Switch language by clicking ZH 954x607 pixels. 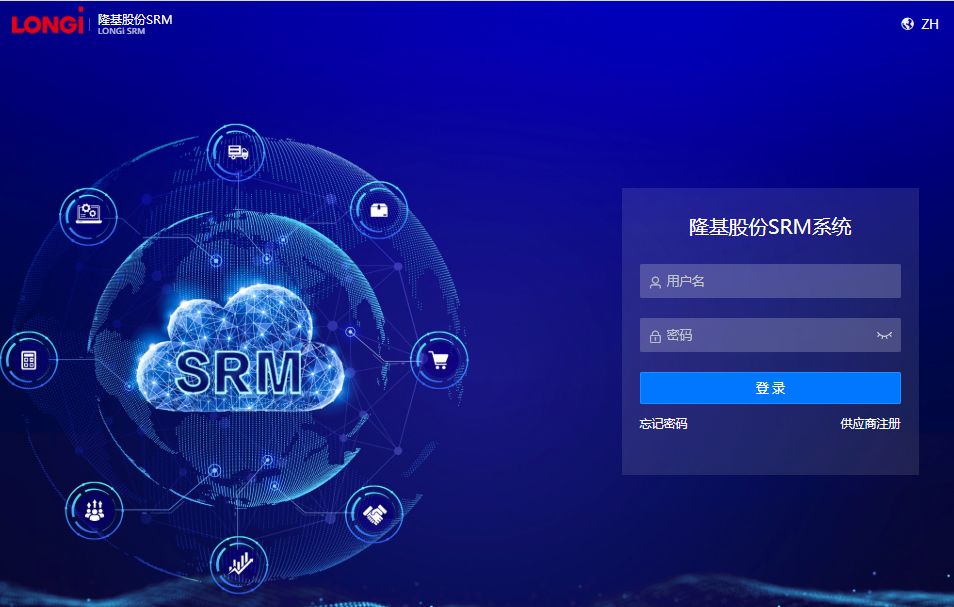pyautogui.click(x=928, y=22)
